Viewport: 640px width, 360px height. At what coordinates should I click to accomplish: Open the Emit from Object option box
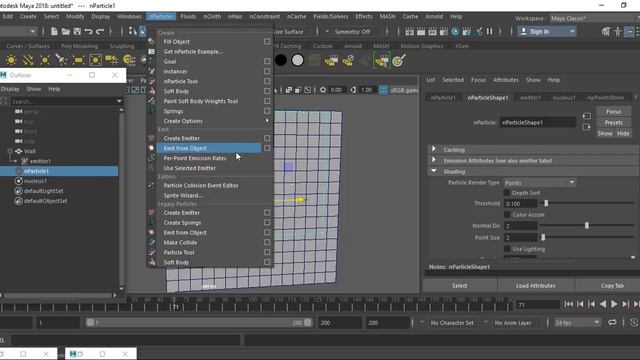pyautogui.click(x=267, y=148)
